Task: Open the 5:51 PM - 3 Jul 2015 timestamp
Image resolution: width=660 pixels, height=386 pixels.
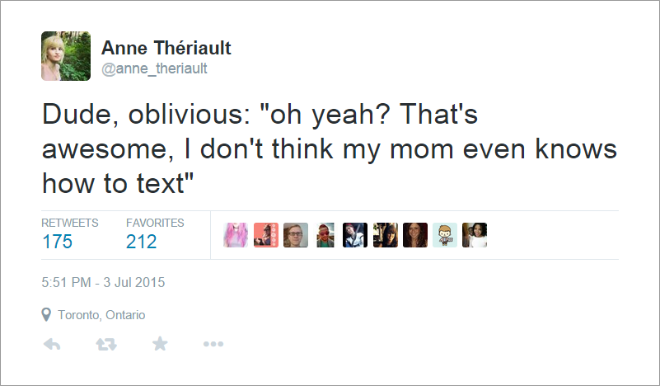Action: [x=103, y=282]
